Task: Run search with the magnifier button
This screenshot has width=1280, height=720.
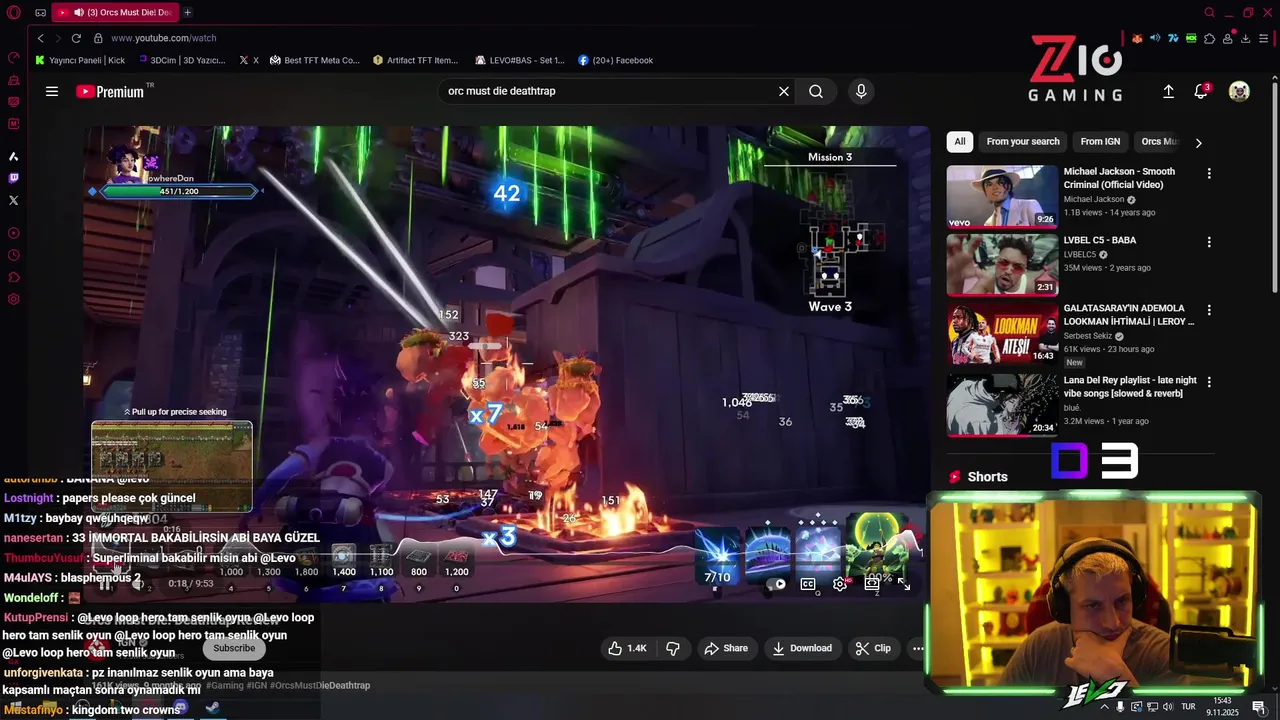Action: click(x=816, y=91)
